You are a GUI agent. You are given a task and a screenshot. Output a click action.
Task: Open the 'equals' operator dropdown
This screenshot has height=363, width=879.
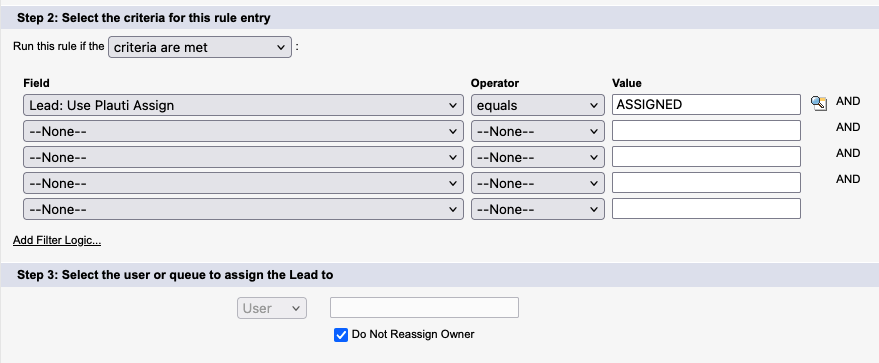point(538,105)
